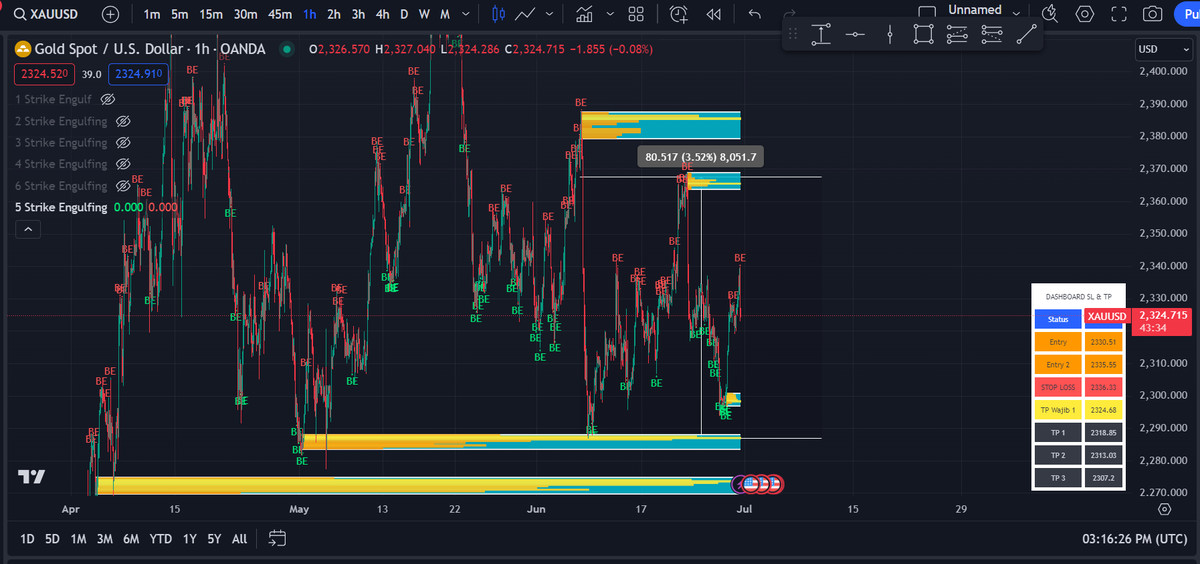The width and height of the screenshot is (1200, 564).
Task: Toggle visibility of 6 Strike Engulfing
Action: click(124, 186)
